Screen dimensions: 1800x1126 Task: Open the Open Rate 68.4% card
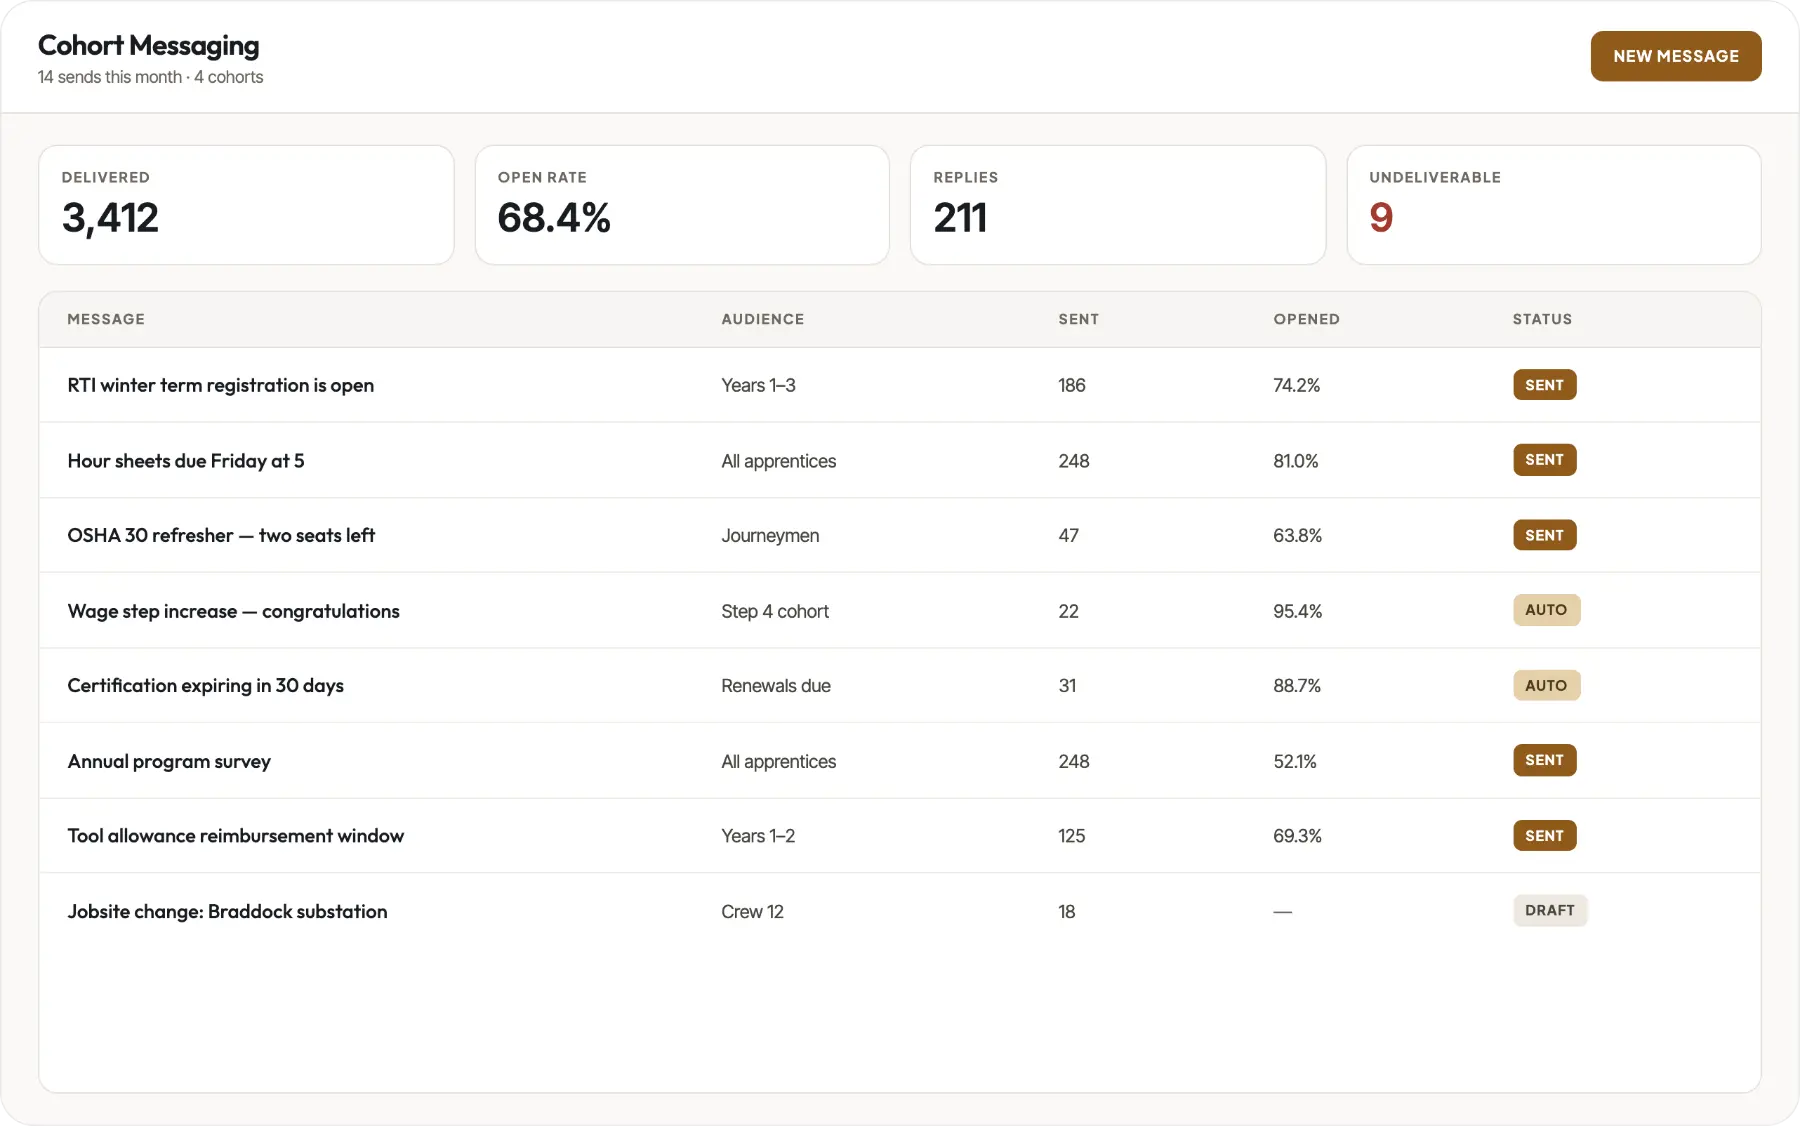pyautogui.click(x=682, y=205)
